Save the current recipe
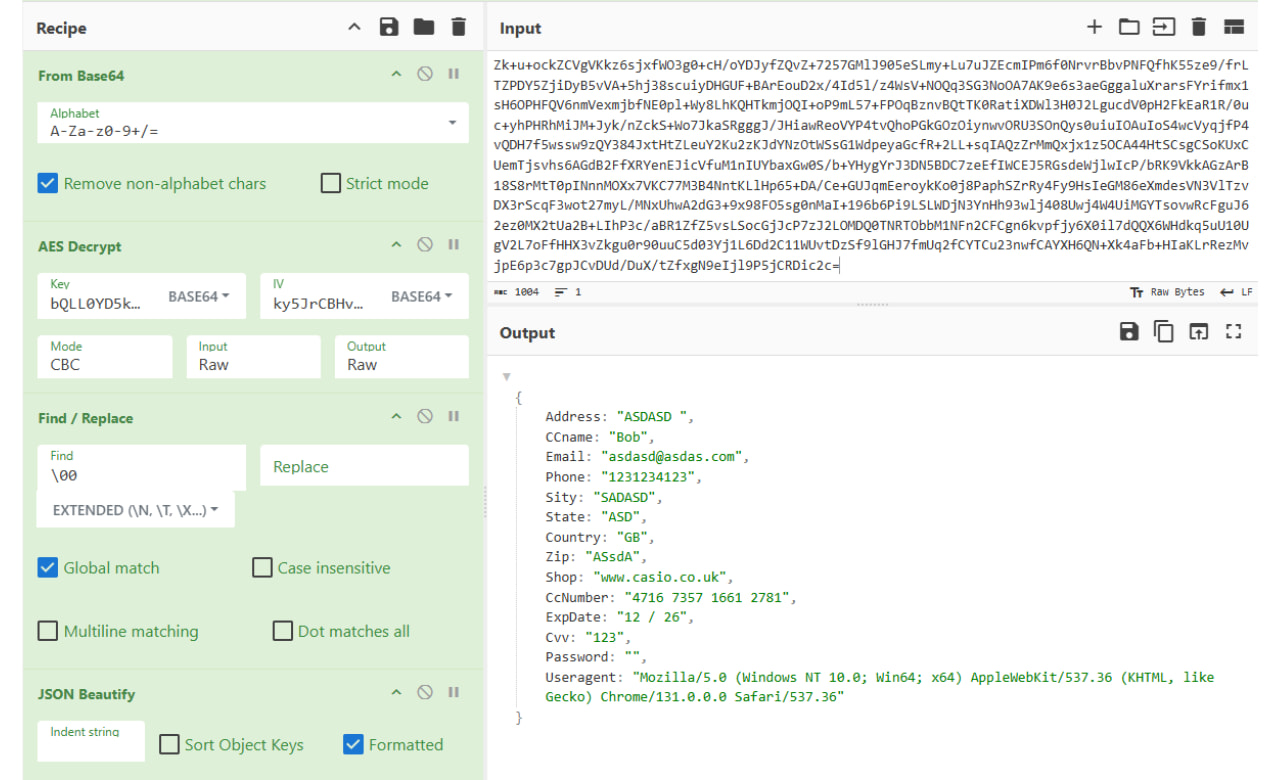 point(389,27)
